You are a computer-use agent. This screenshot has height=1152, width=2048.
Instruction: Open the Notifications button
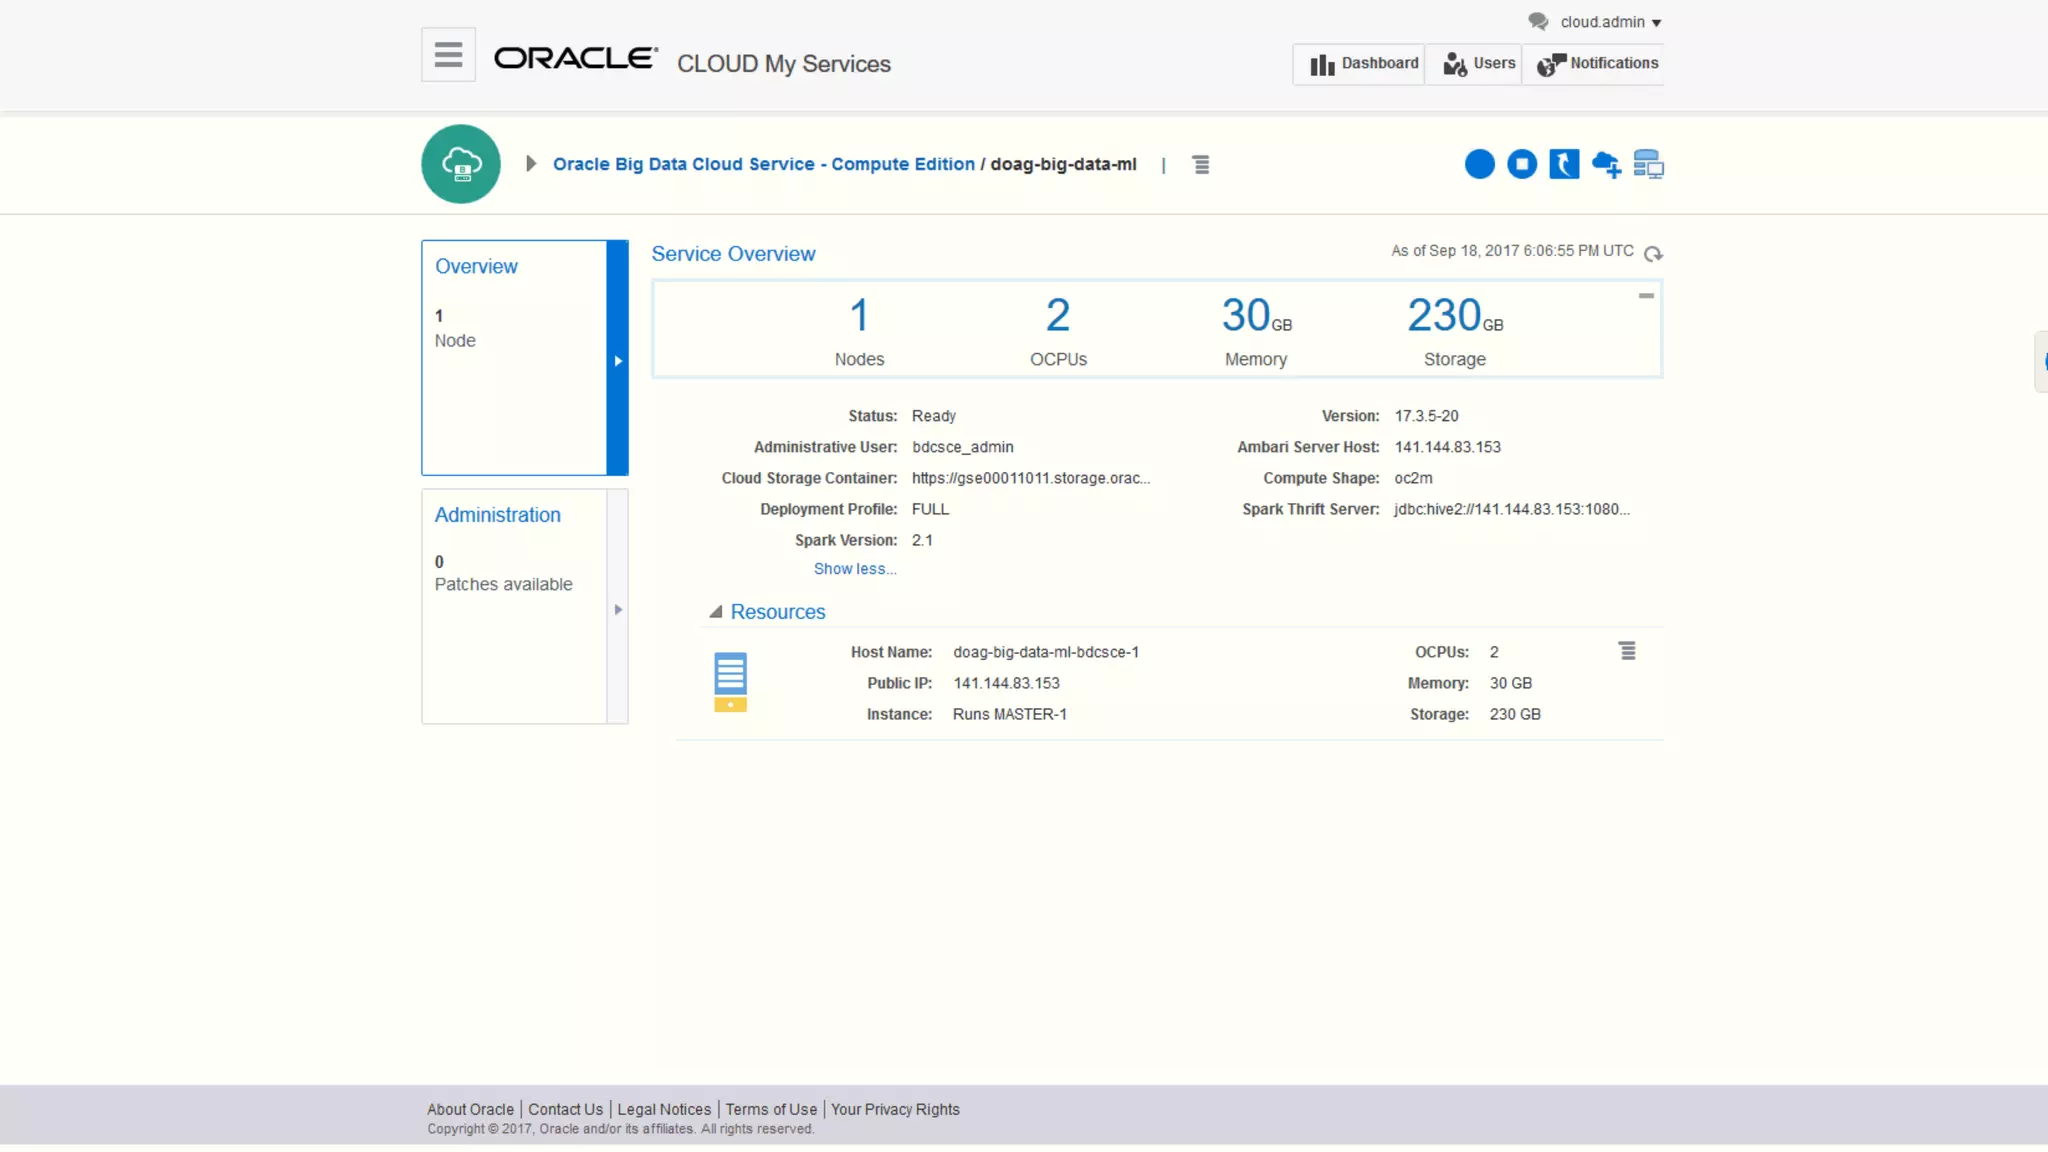1597,64
